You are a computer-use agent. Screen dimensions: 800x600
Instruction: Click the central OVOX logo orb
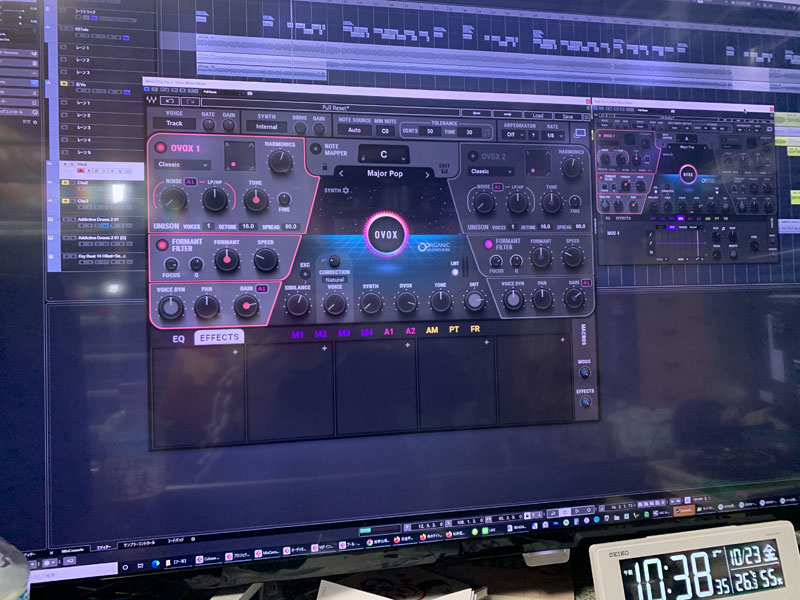click(x=386, y=235)
